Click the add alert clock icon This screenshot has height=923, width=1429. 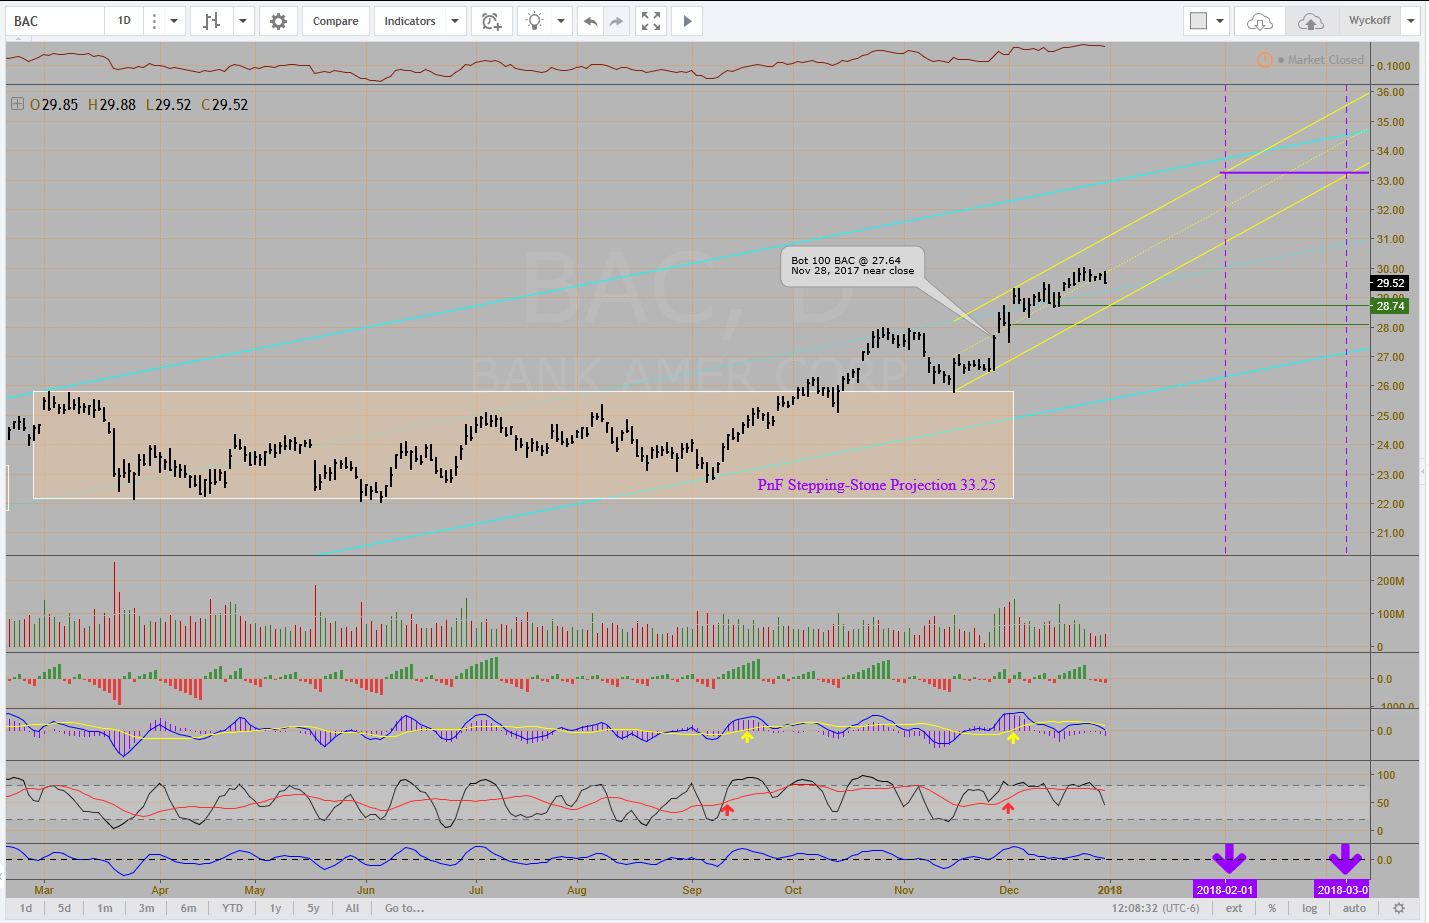[491, 21]
